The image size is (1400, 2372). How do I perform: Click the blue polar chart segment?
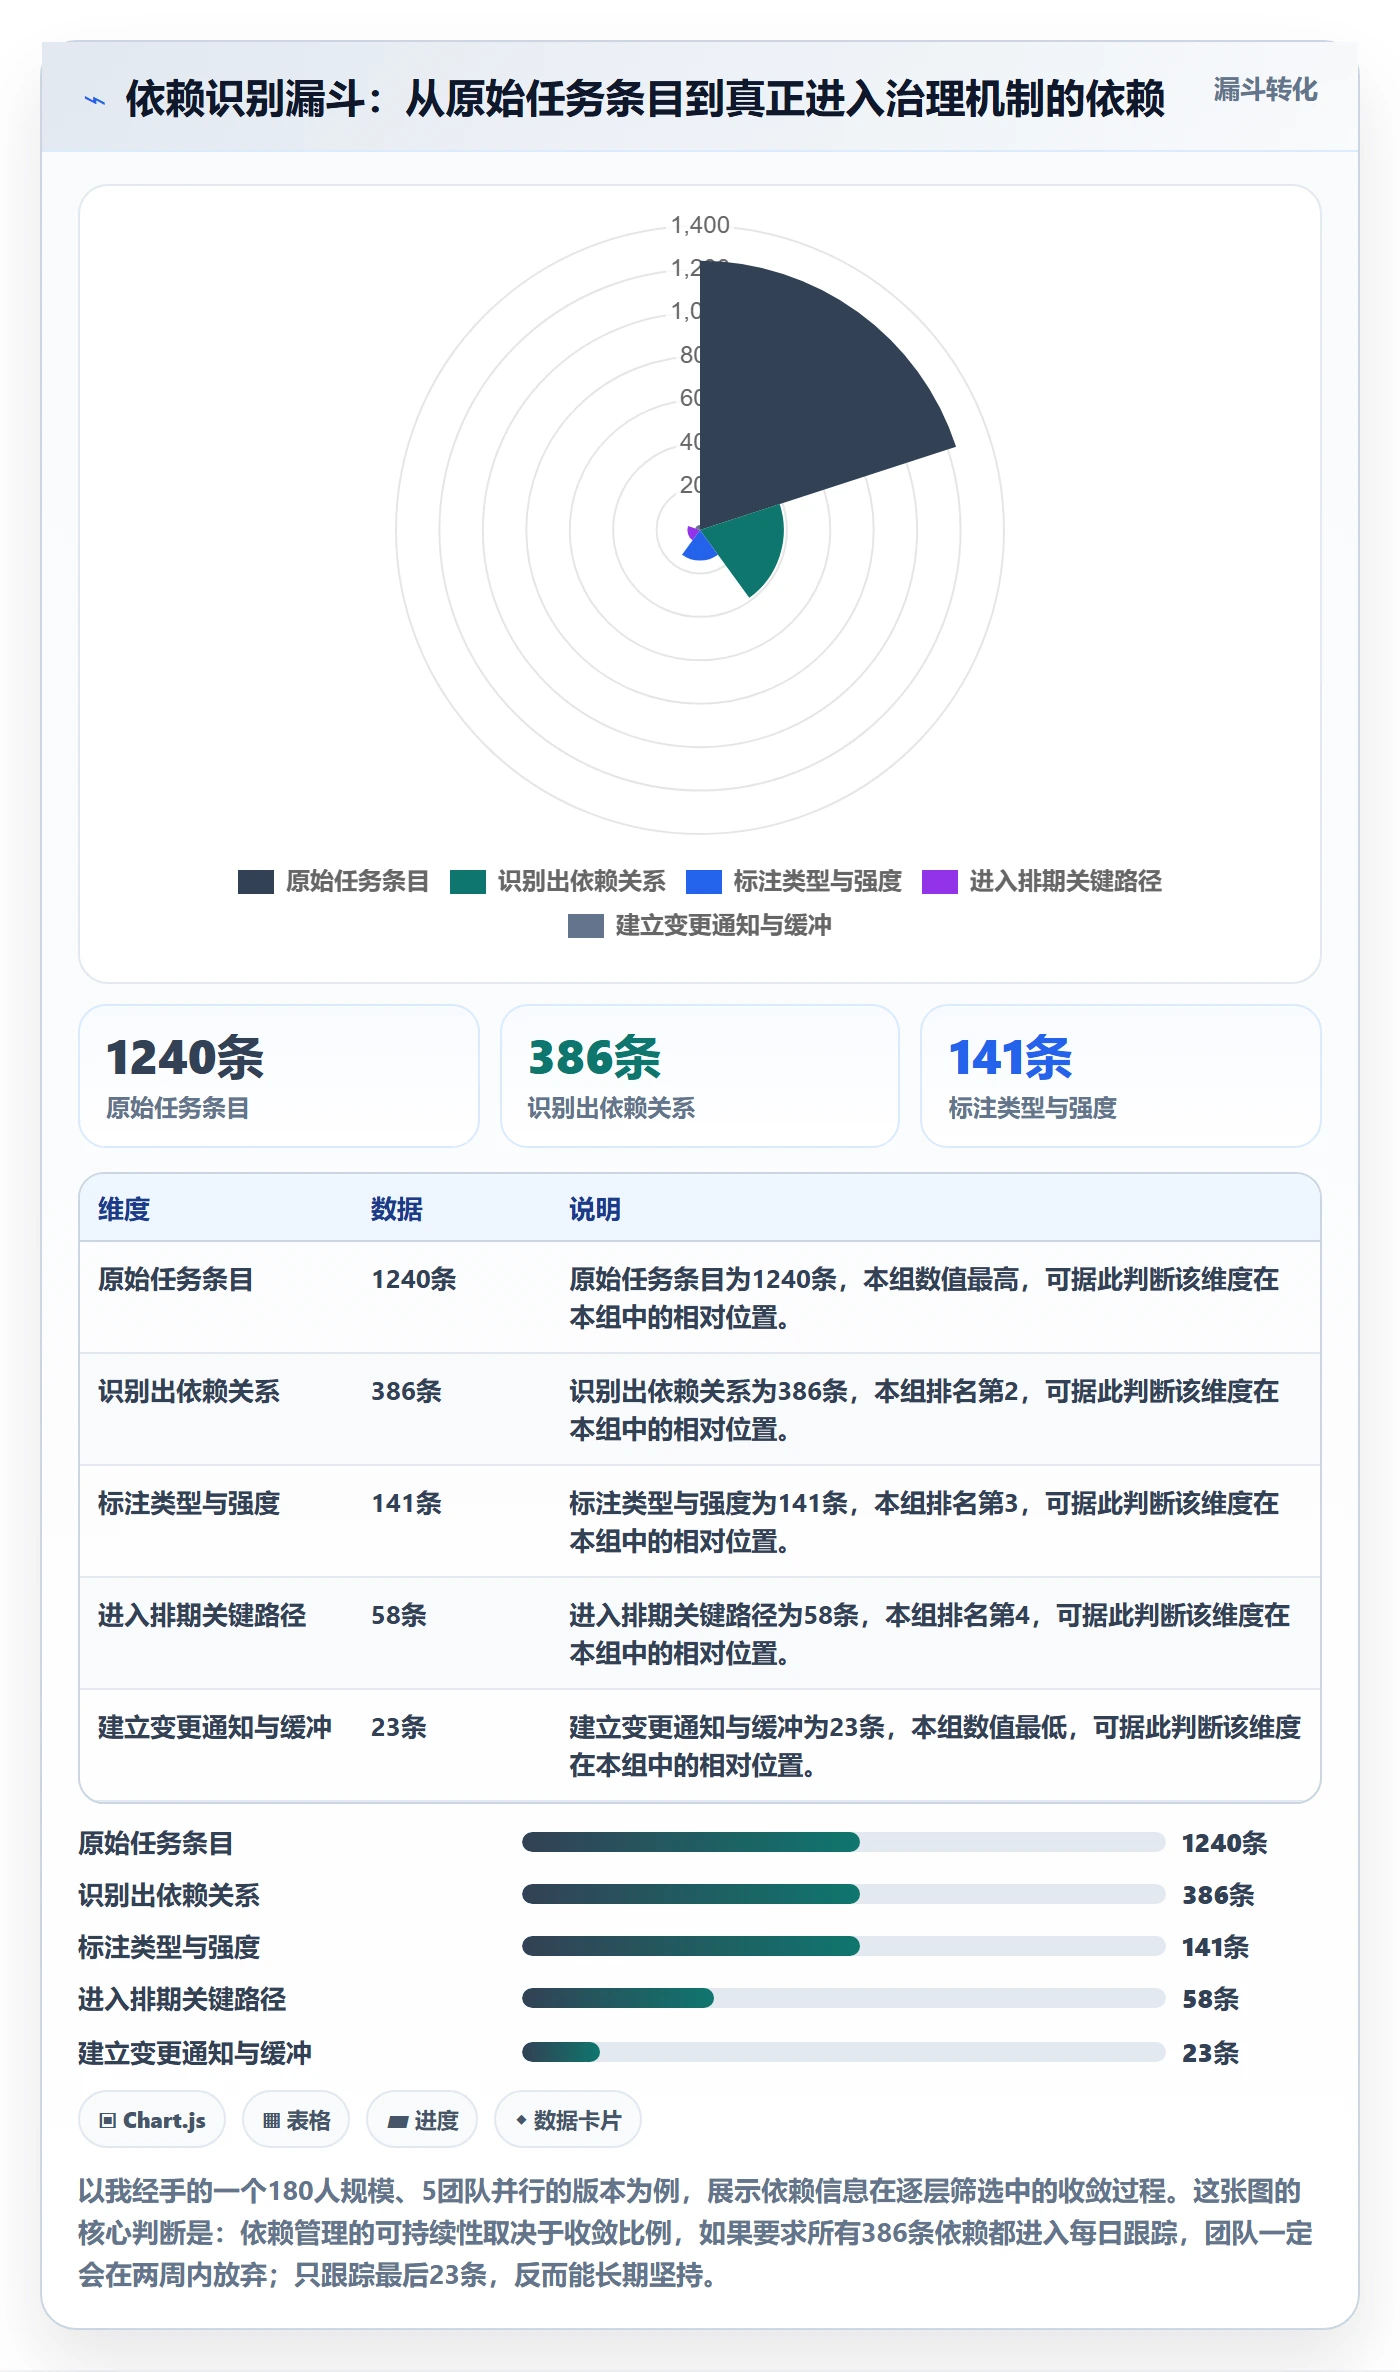pos(702,548)
